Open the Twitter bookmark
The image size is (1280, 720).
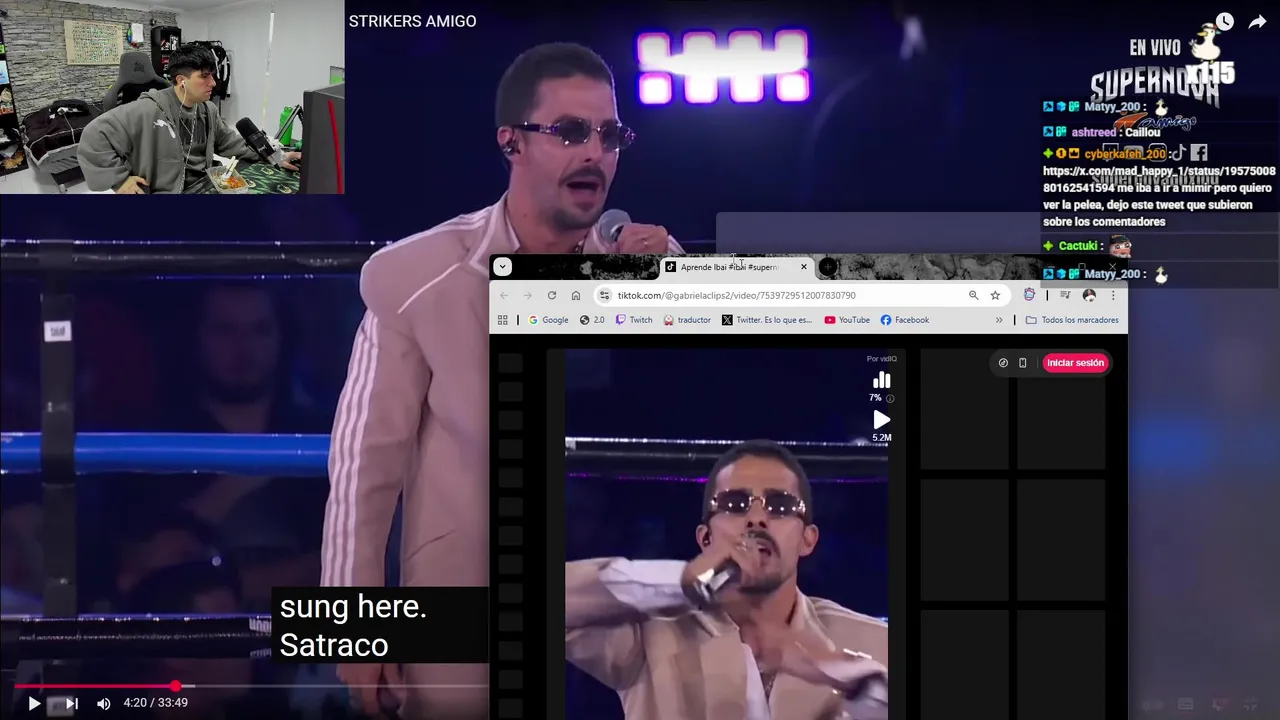767,320
